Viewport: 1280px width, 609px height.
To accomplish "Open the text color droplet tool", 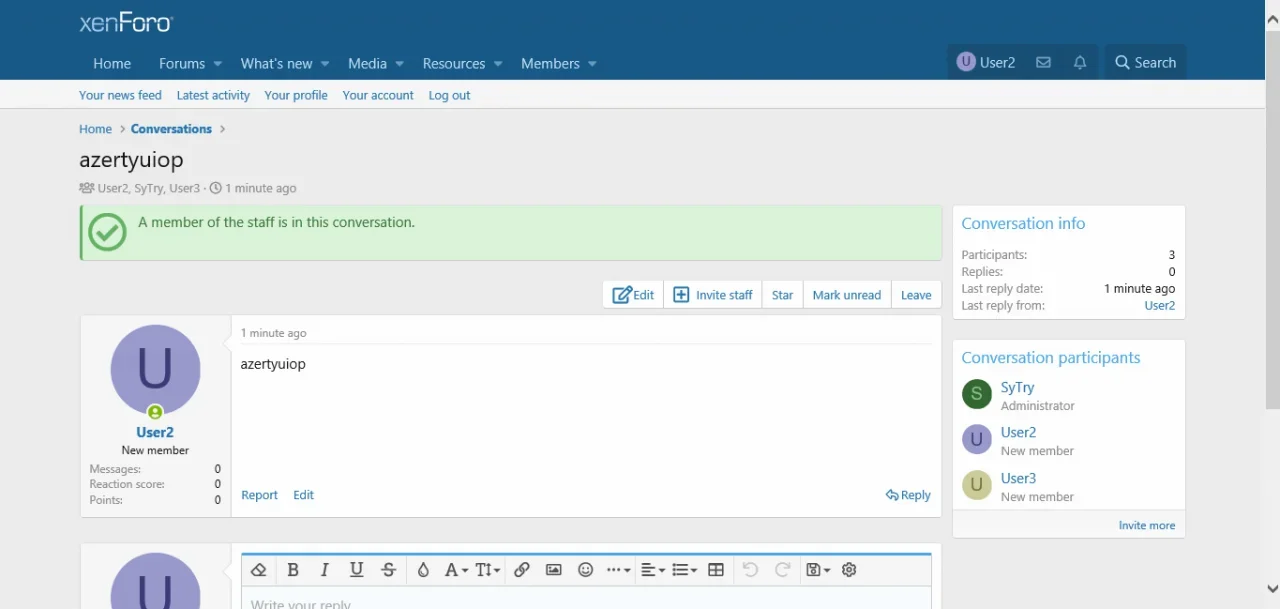I will coord(423,570).
